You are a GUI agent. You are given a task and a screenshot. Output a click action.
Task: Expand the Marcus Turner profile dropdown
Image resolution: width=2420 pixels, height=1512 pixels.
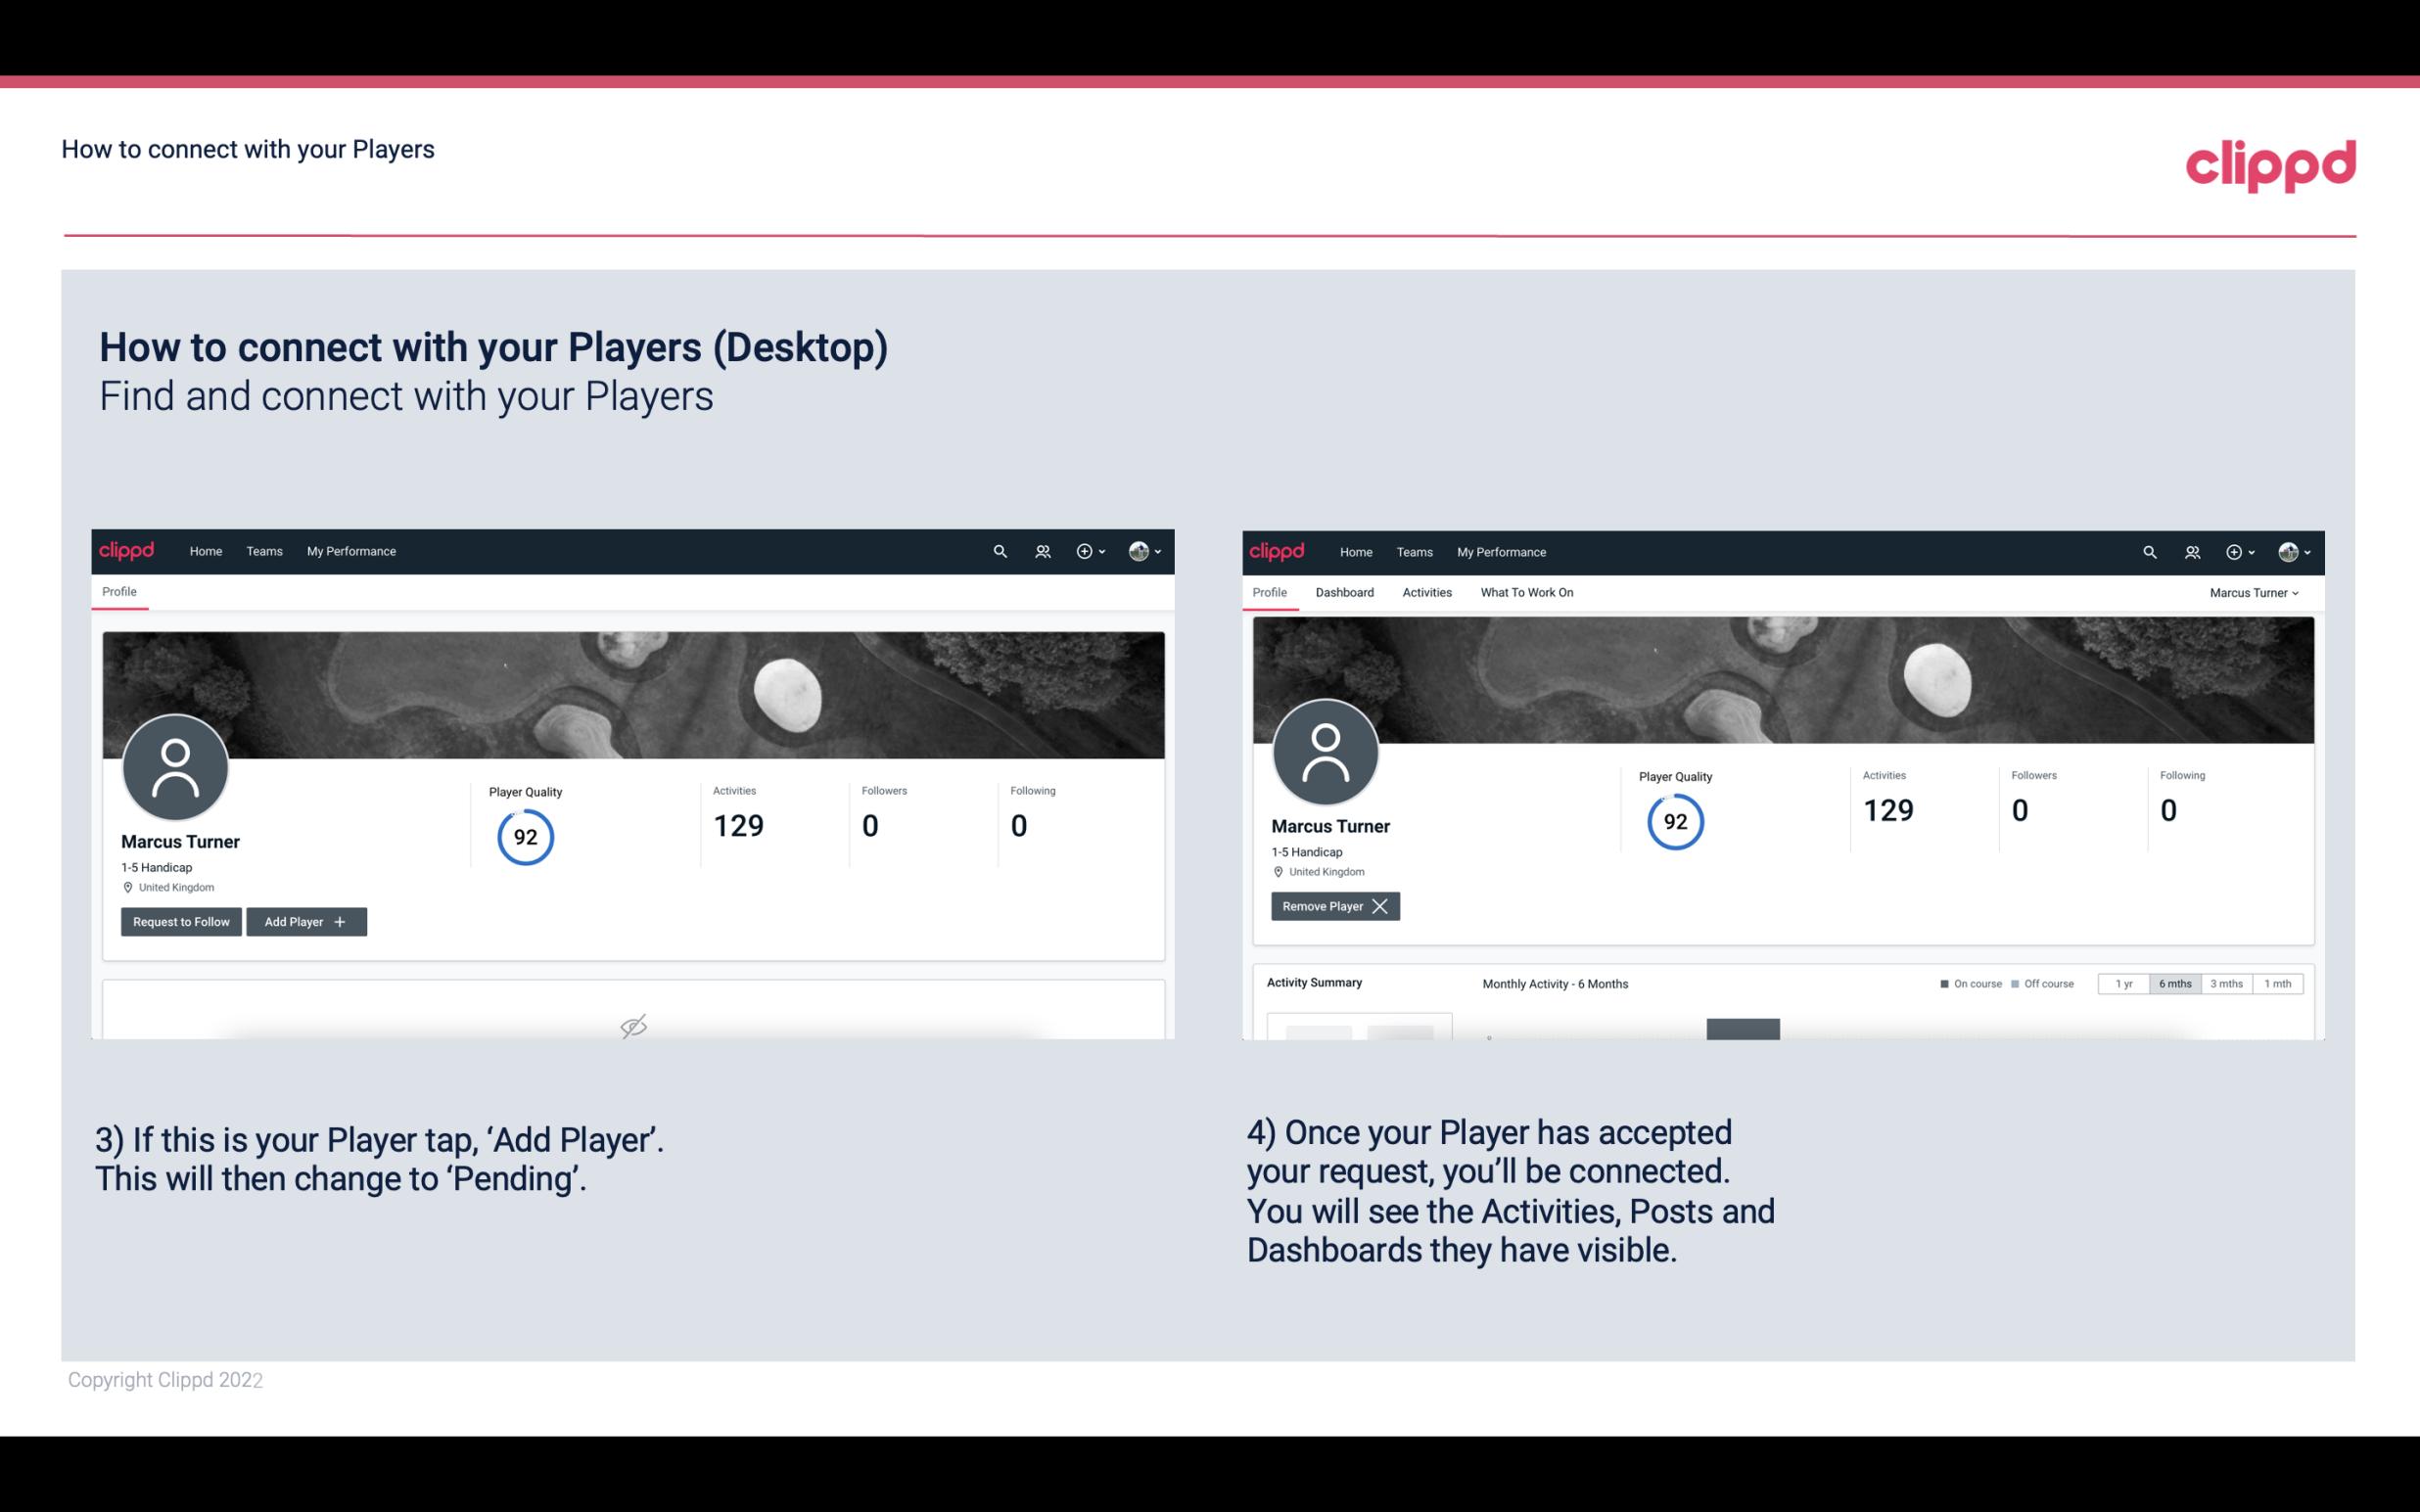pos(2255,592)
